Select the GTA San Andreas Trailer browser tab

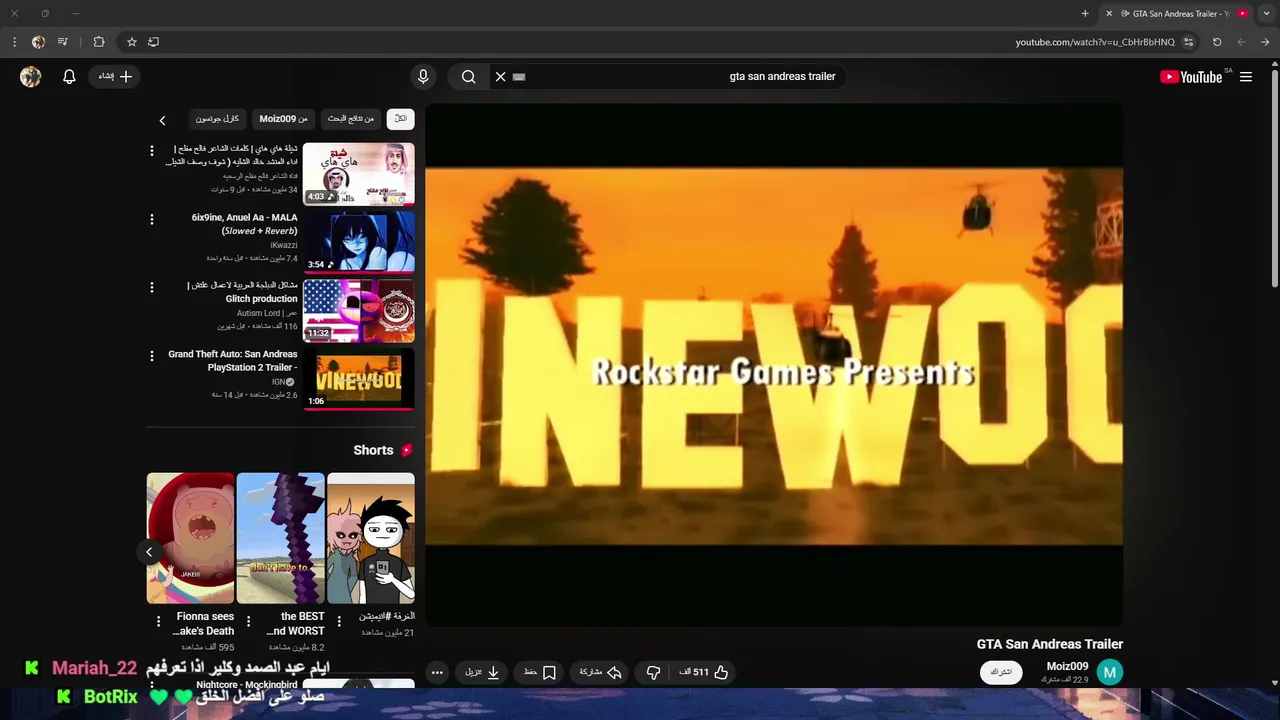(x=1178, y=14)
